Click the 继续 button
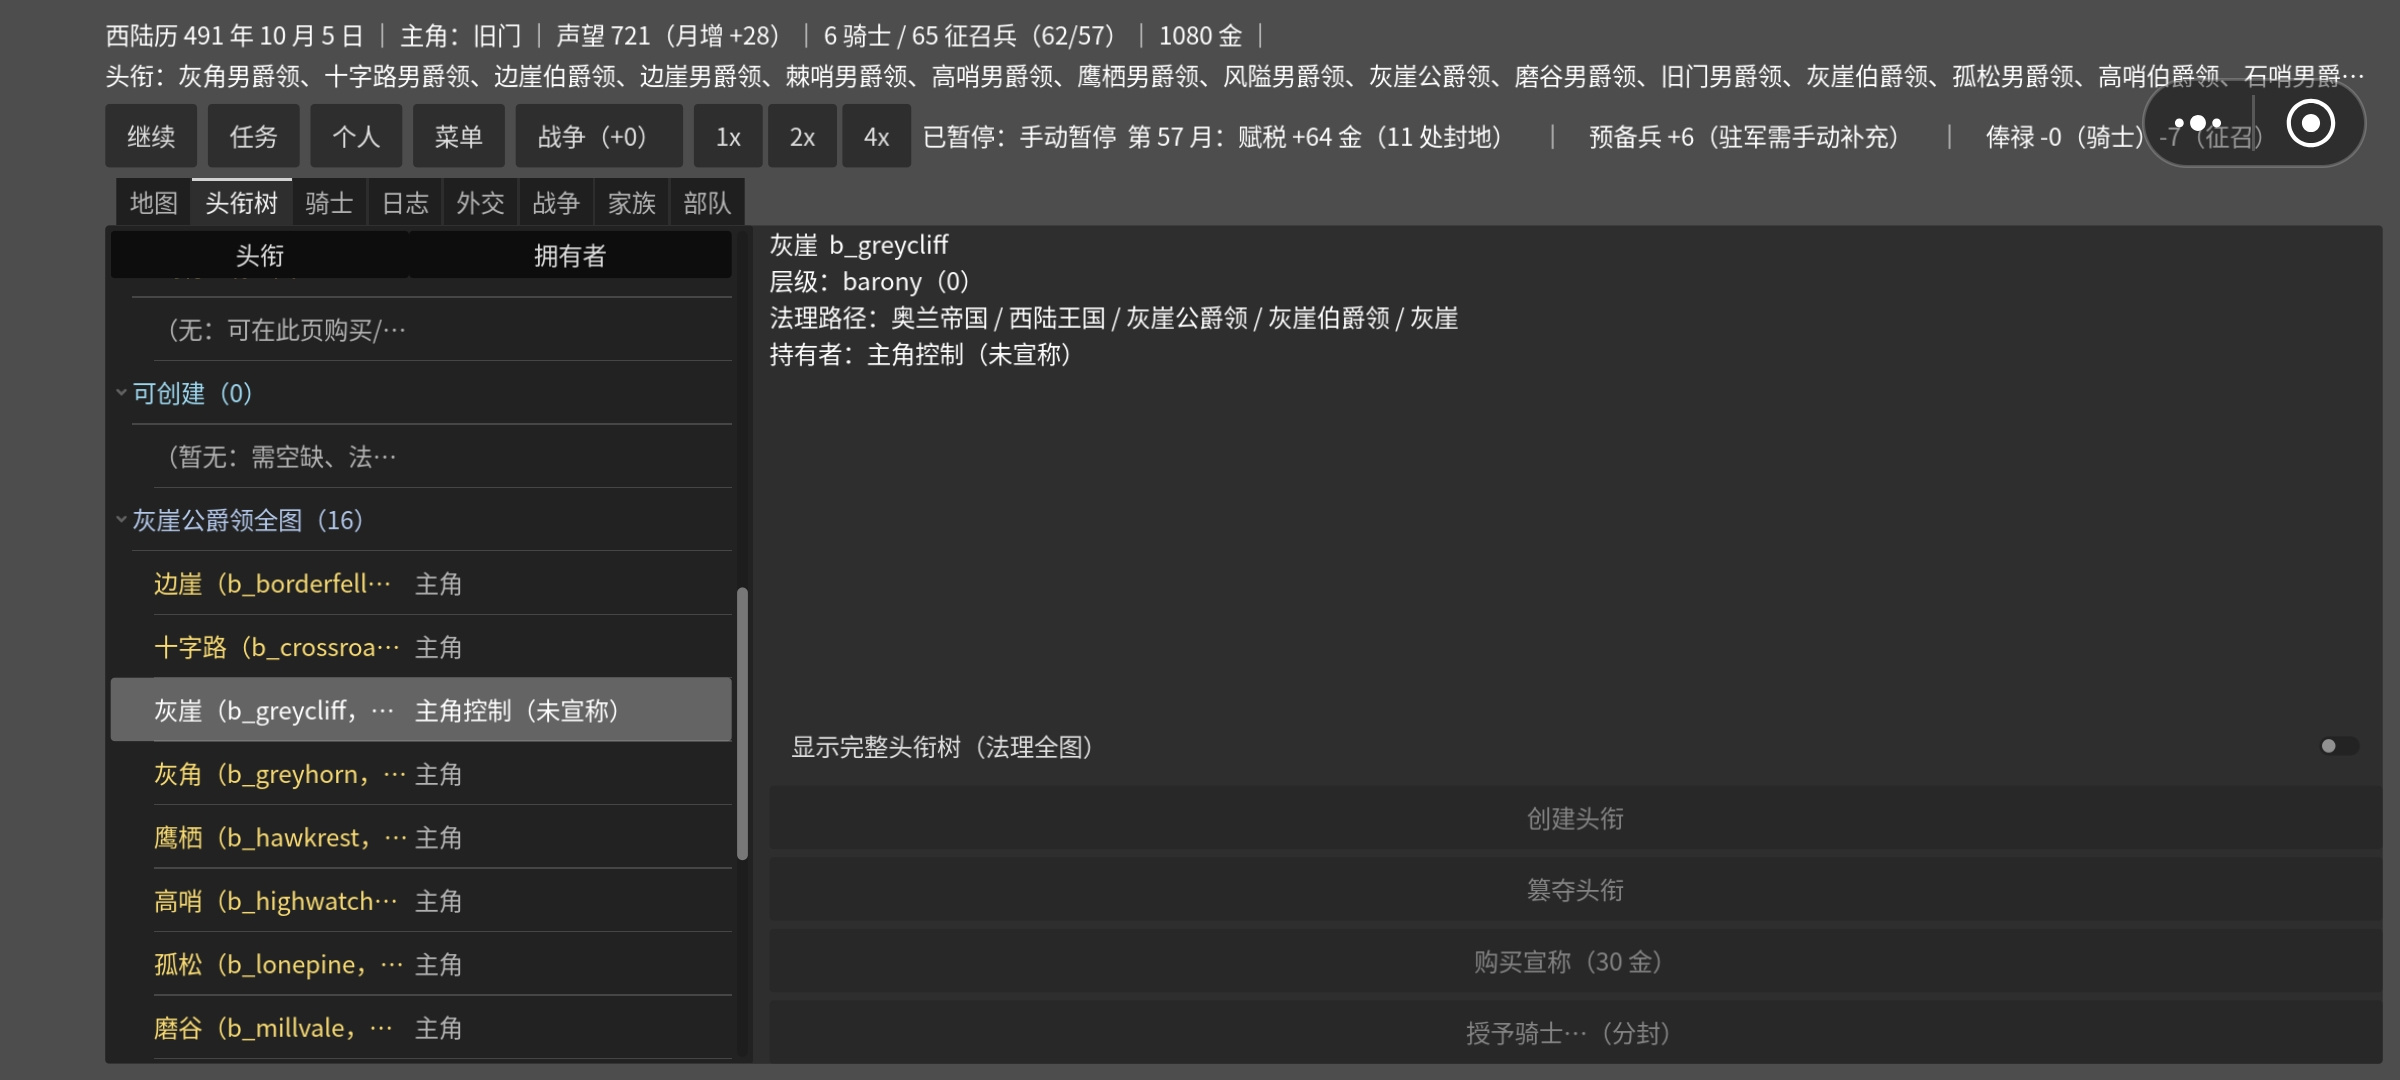The width and height of the screenshot is (2400, 1080). tap(152, 136)
